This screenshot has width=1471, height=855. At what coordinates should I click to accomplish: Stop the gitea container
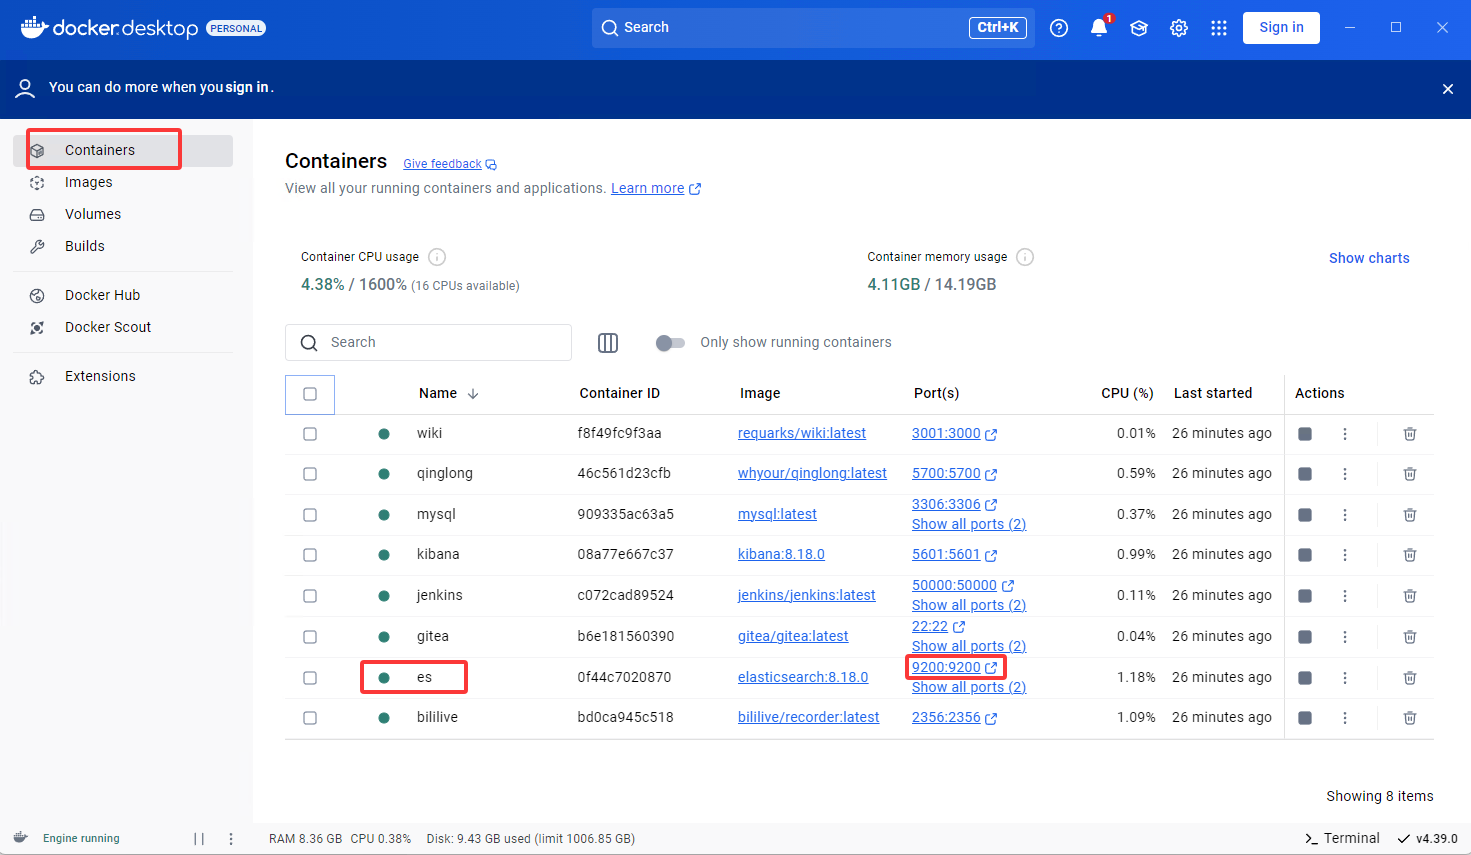(1305, 637)
